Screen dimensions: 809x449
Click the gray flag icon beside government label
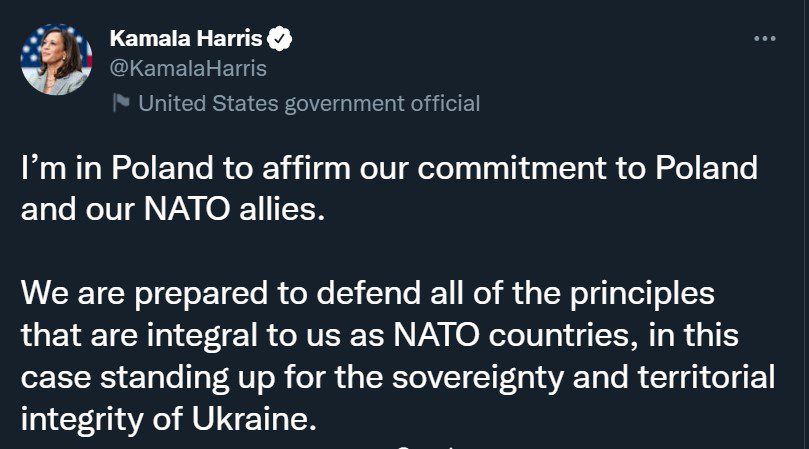coord(121,103)
